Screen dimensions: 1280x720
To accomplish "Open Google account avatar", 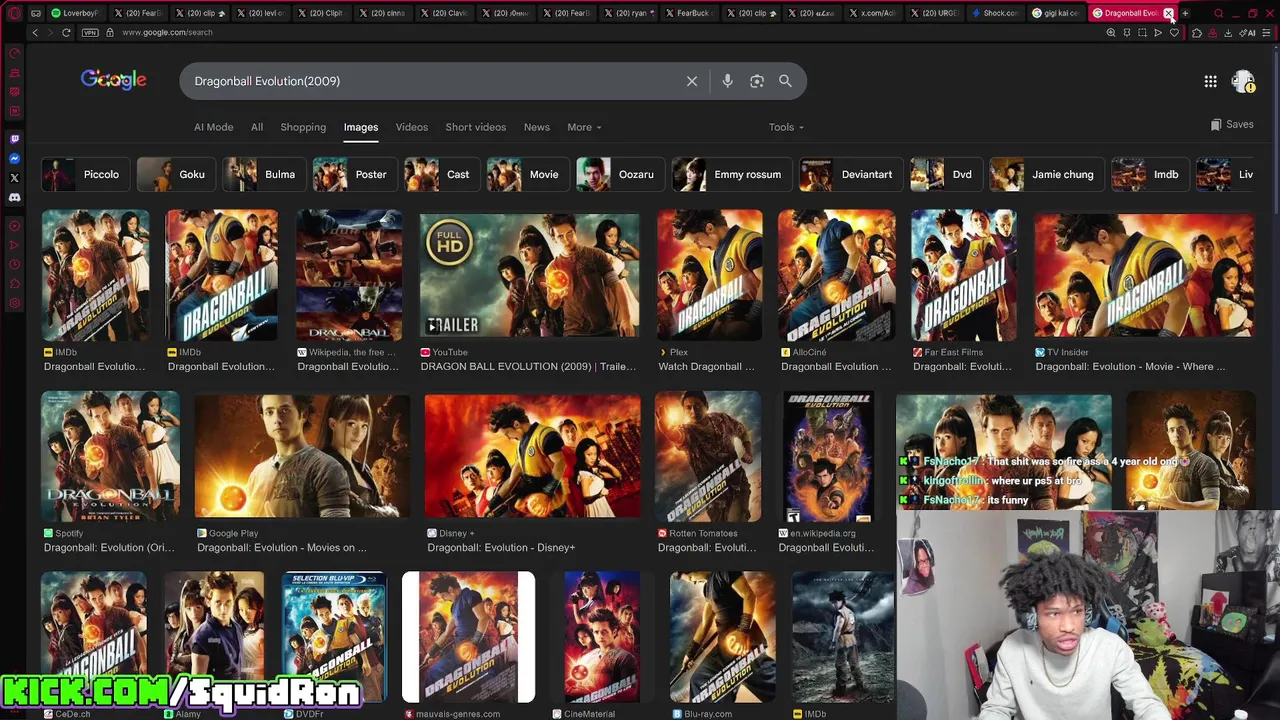I will click(1243, 81).
